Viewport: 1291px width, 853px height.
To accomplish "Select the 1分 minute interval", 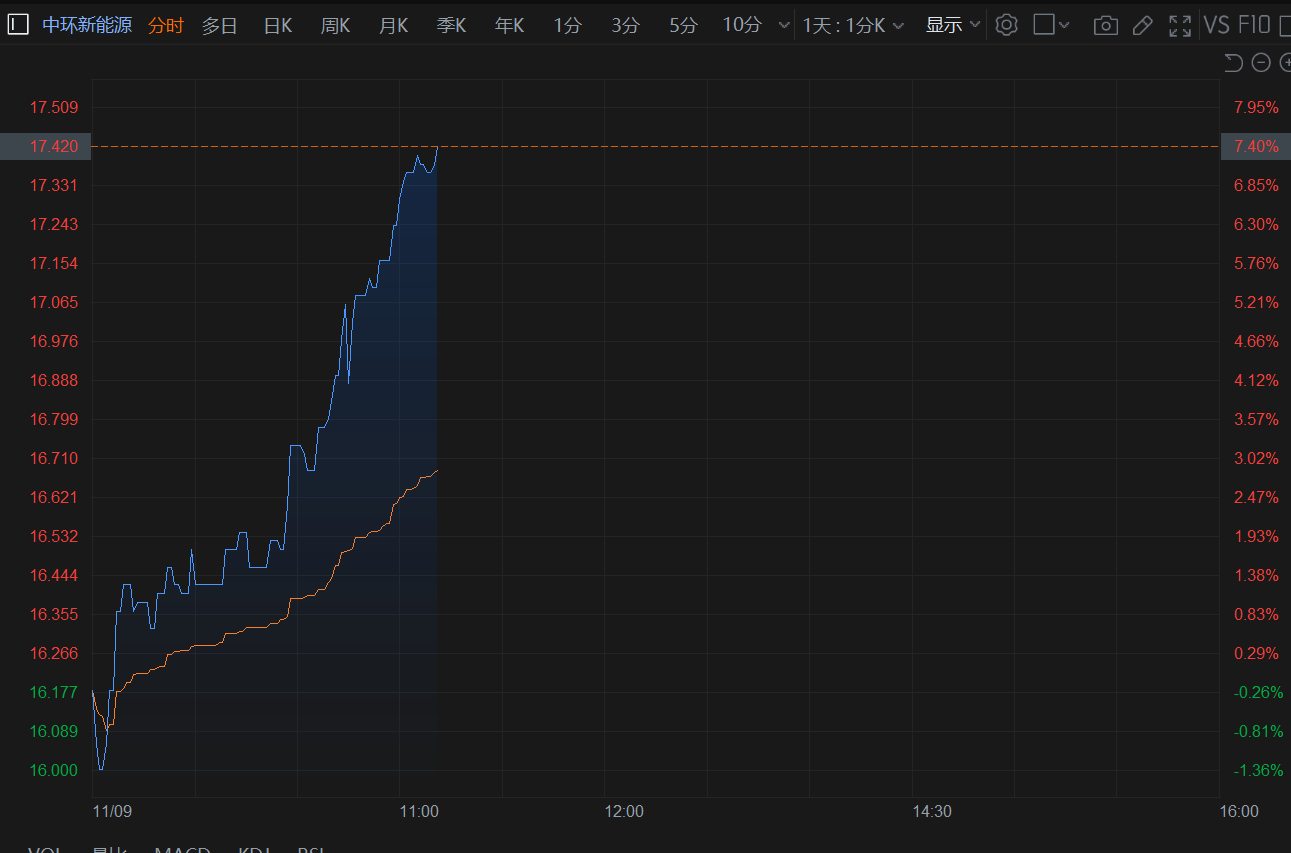I will [x=567, y=25].
